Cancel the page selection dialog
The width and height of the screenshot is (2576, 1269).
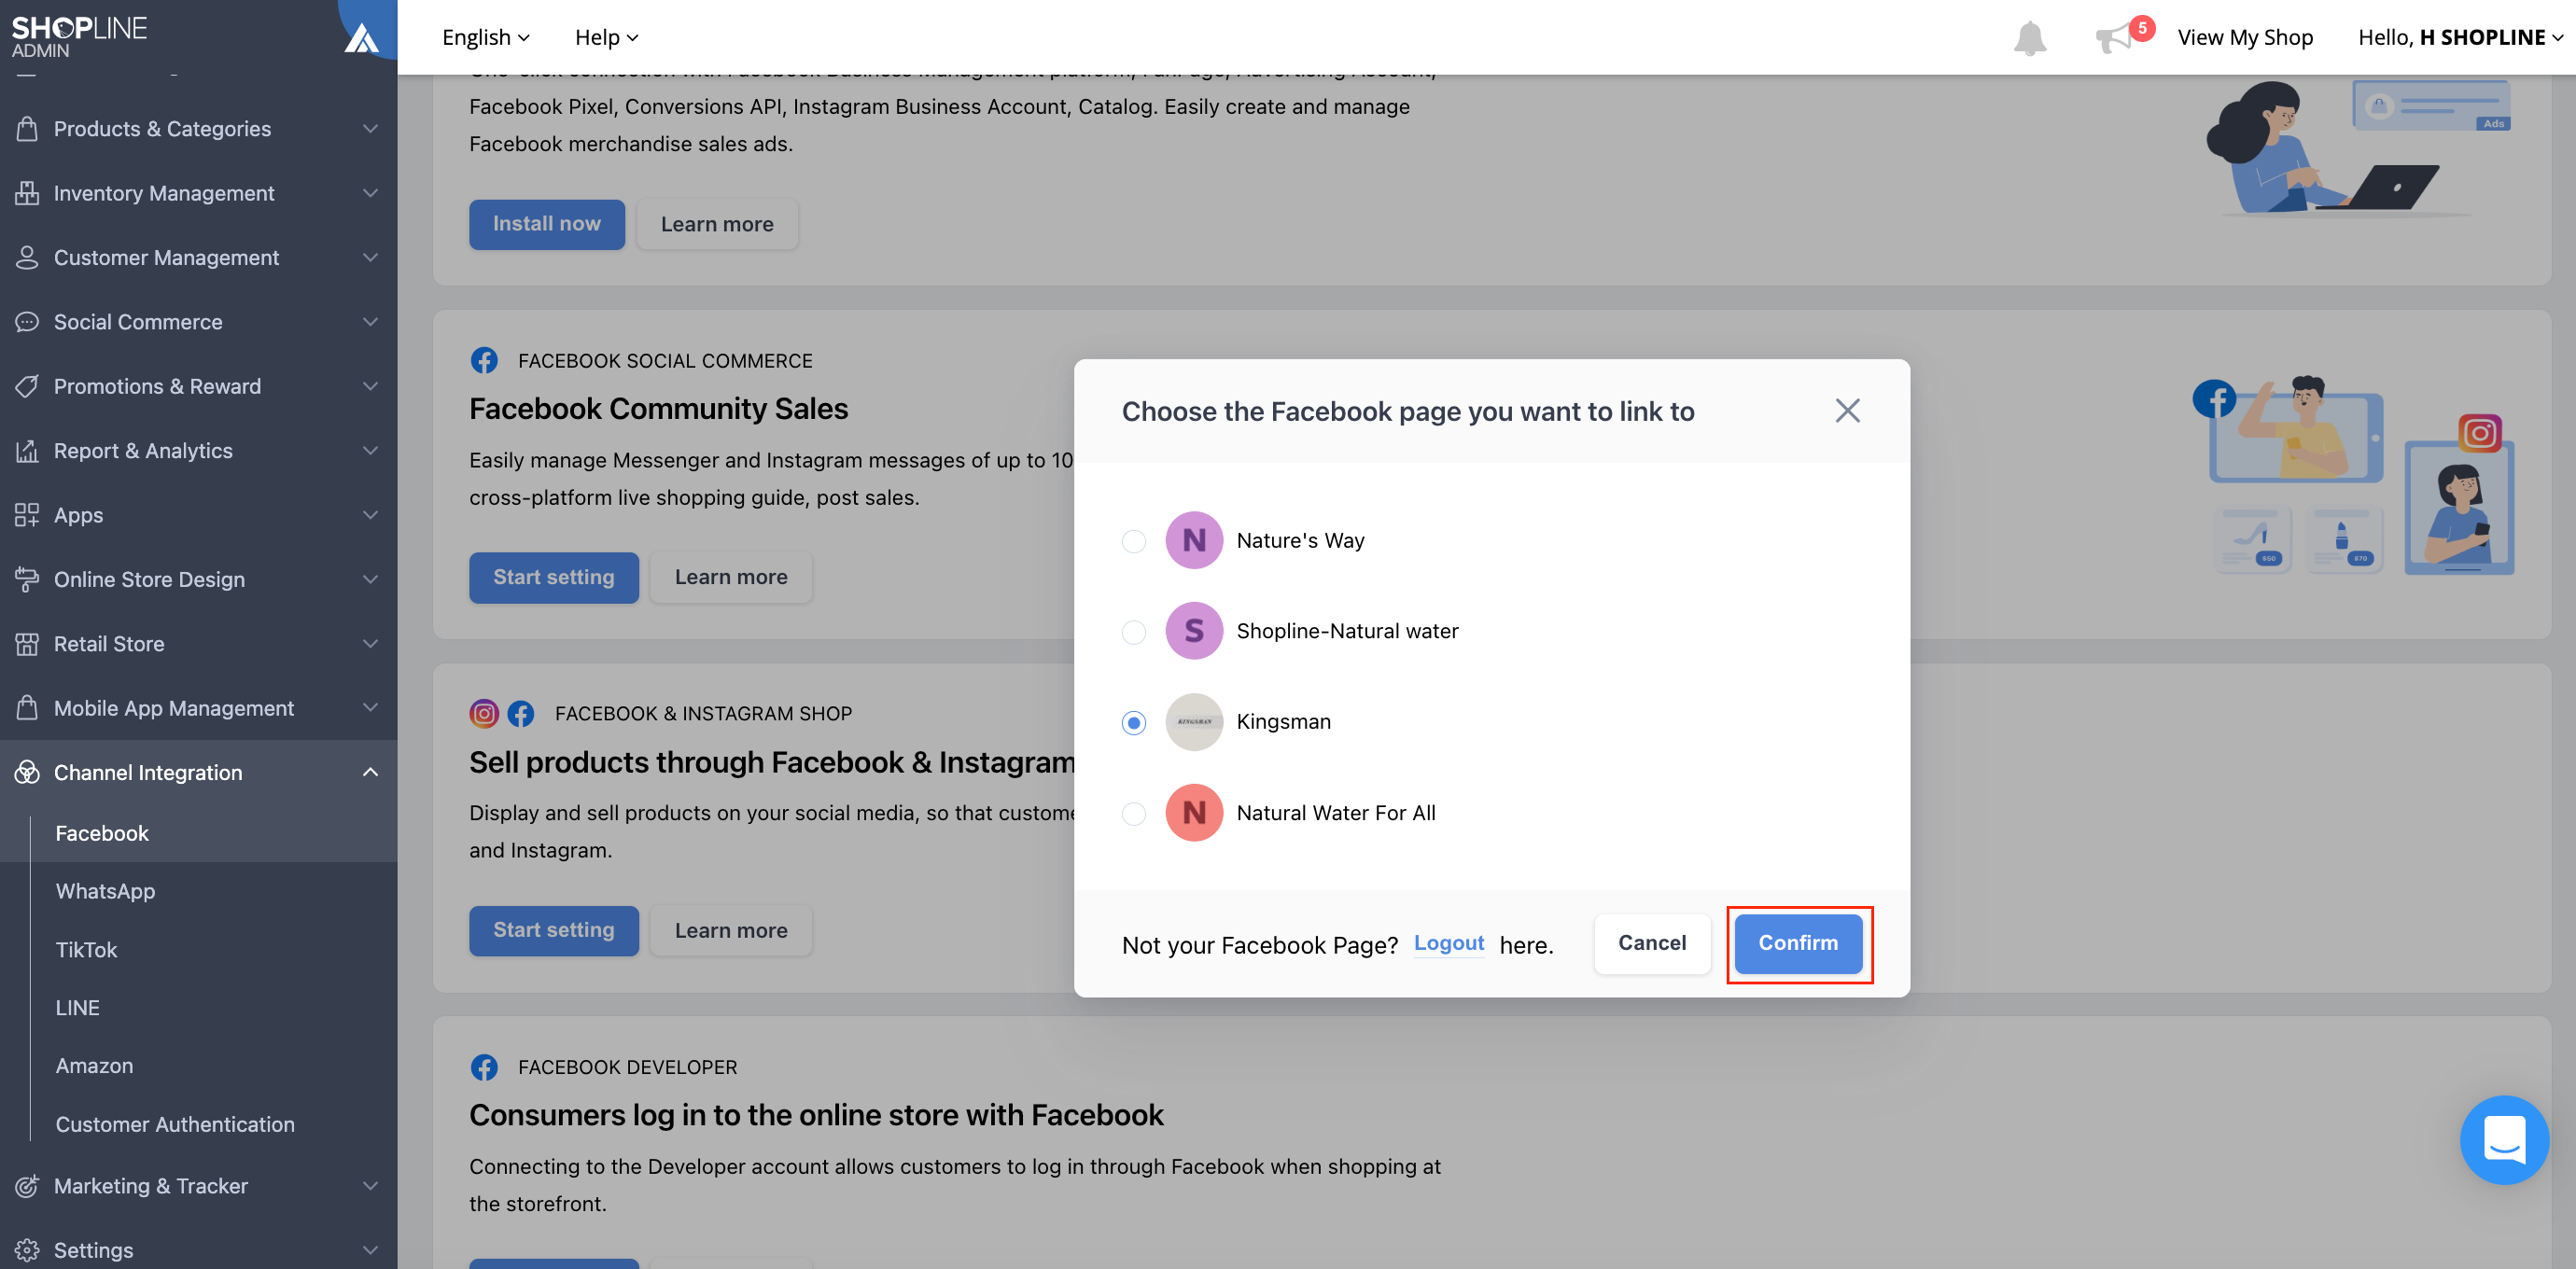(x=1652, y=943)
